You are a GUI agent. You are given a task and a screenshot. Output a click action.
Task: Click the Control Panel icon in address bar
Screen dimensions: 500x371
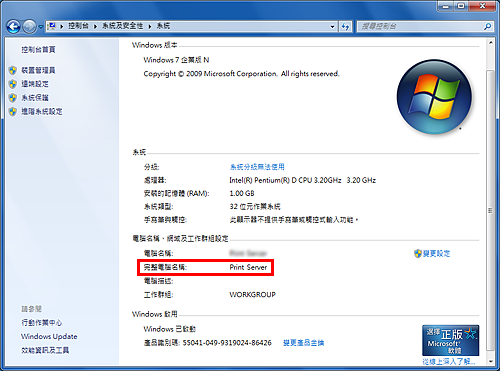(x=52, y=26)
